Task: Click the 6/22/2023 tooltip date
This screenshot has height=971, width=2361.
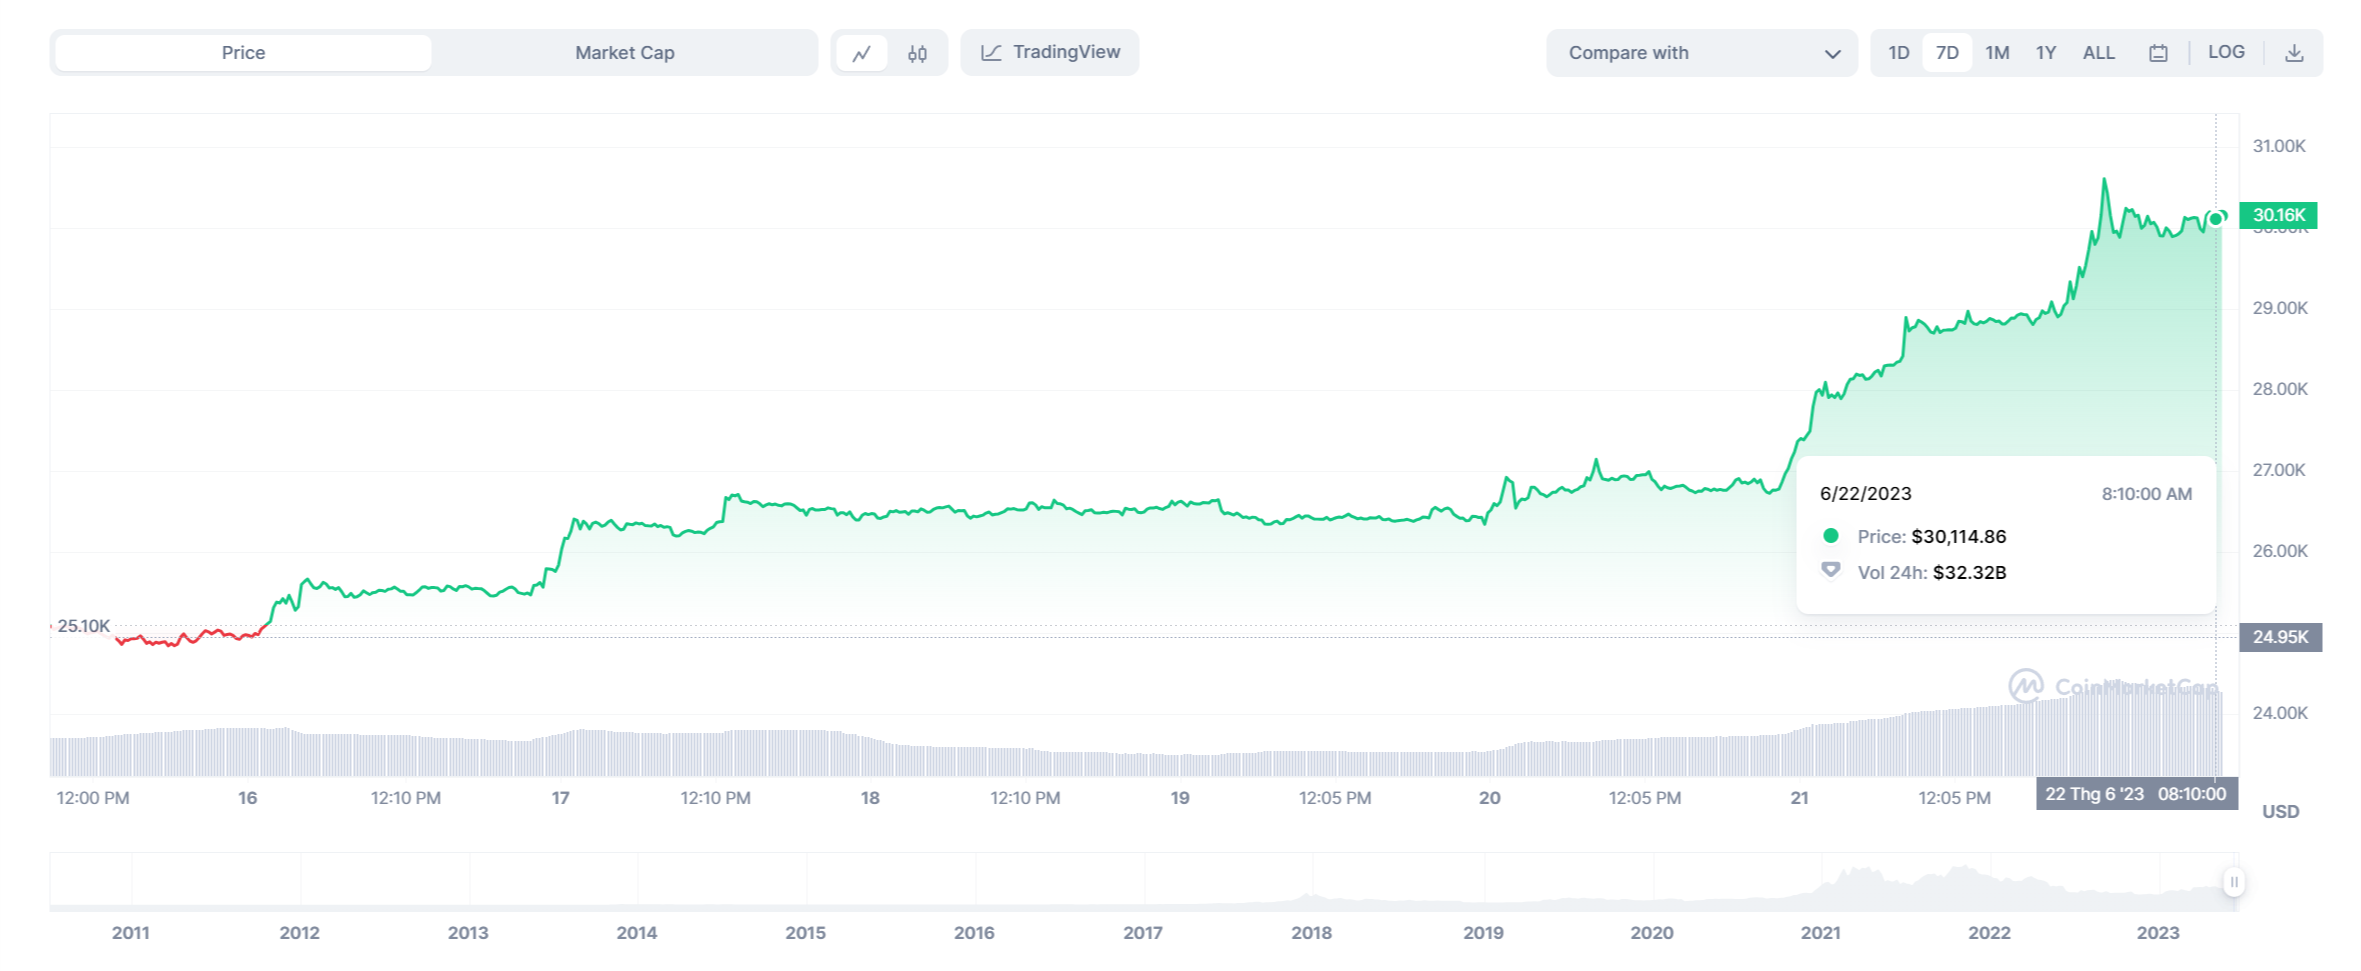Action: (x=1865, y=494)
